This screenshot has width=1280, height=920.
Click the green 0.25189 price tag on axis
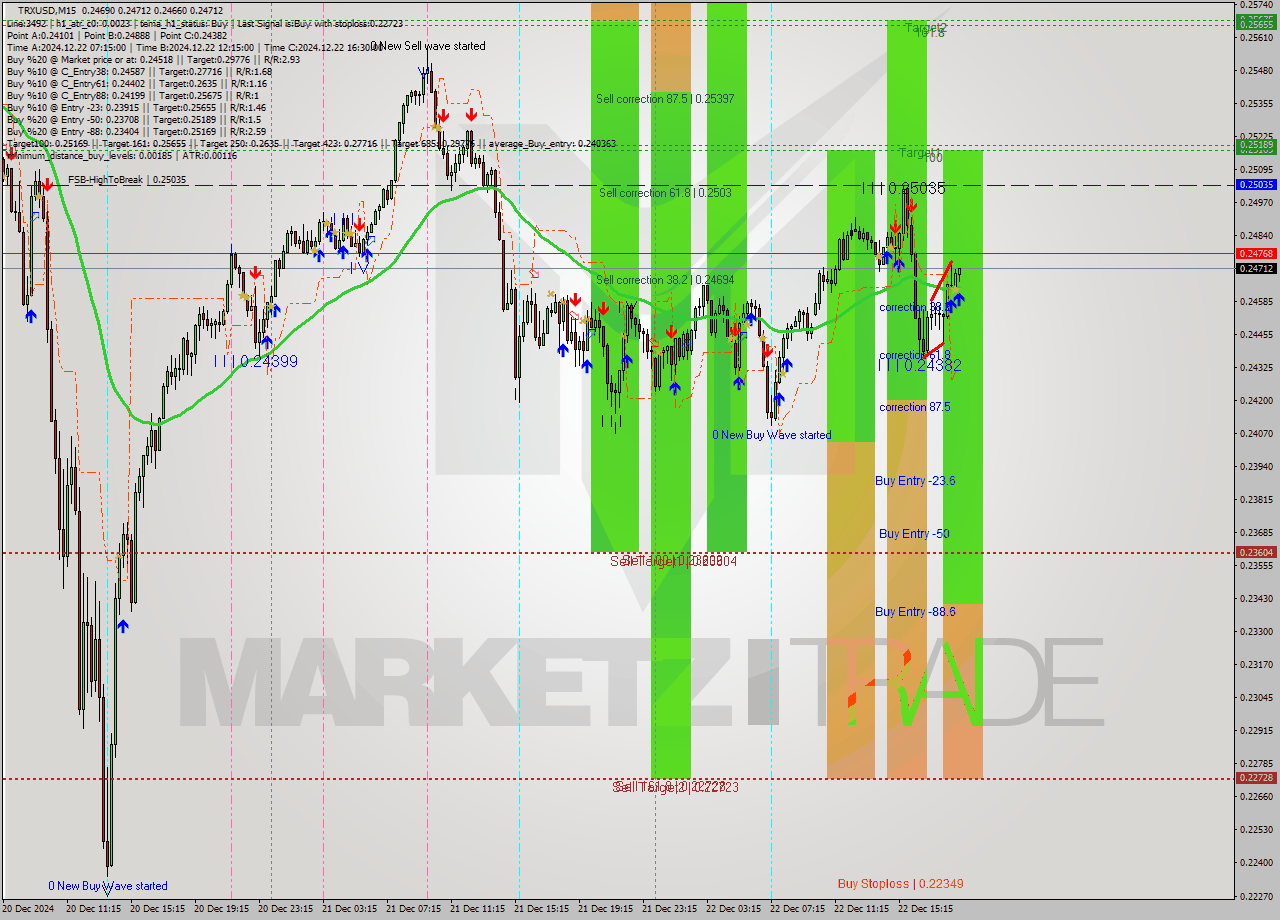[x=1257, y=145]
